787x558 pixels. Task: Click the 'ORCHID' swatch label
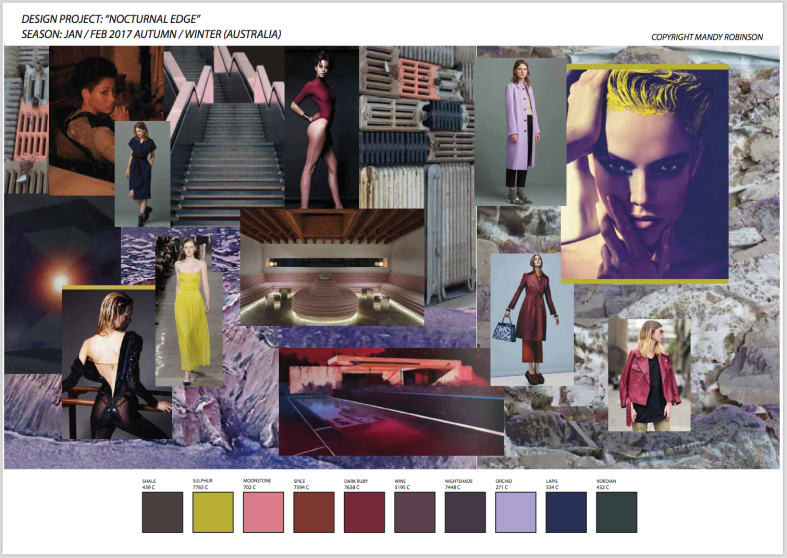pos(504,481)
